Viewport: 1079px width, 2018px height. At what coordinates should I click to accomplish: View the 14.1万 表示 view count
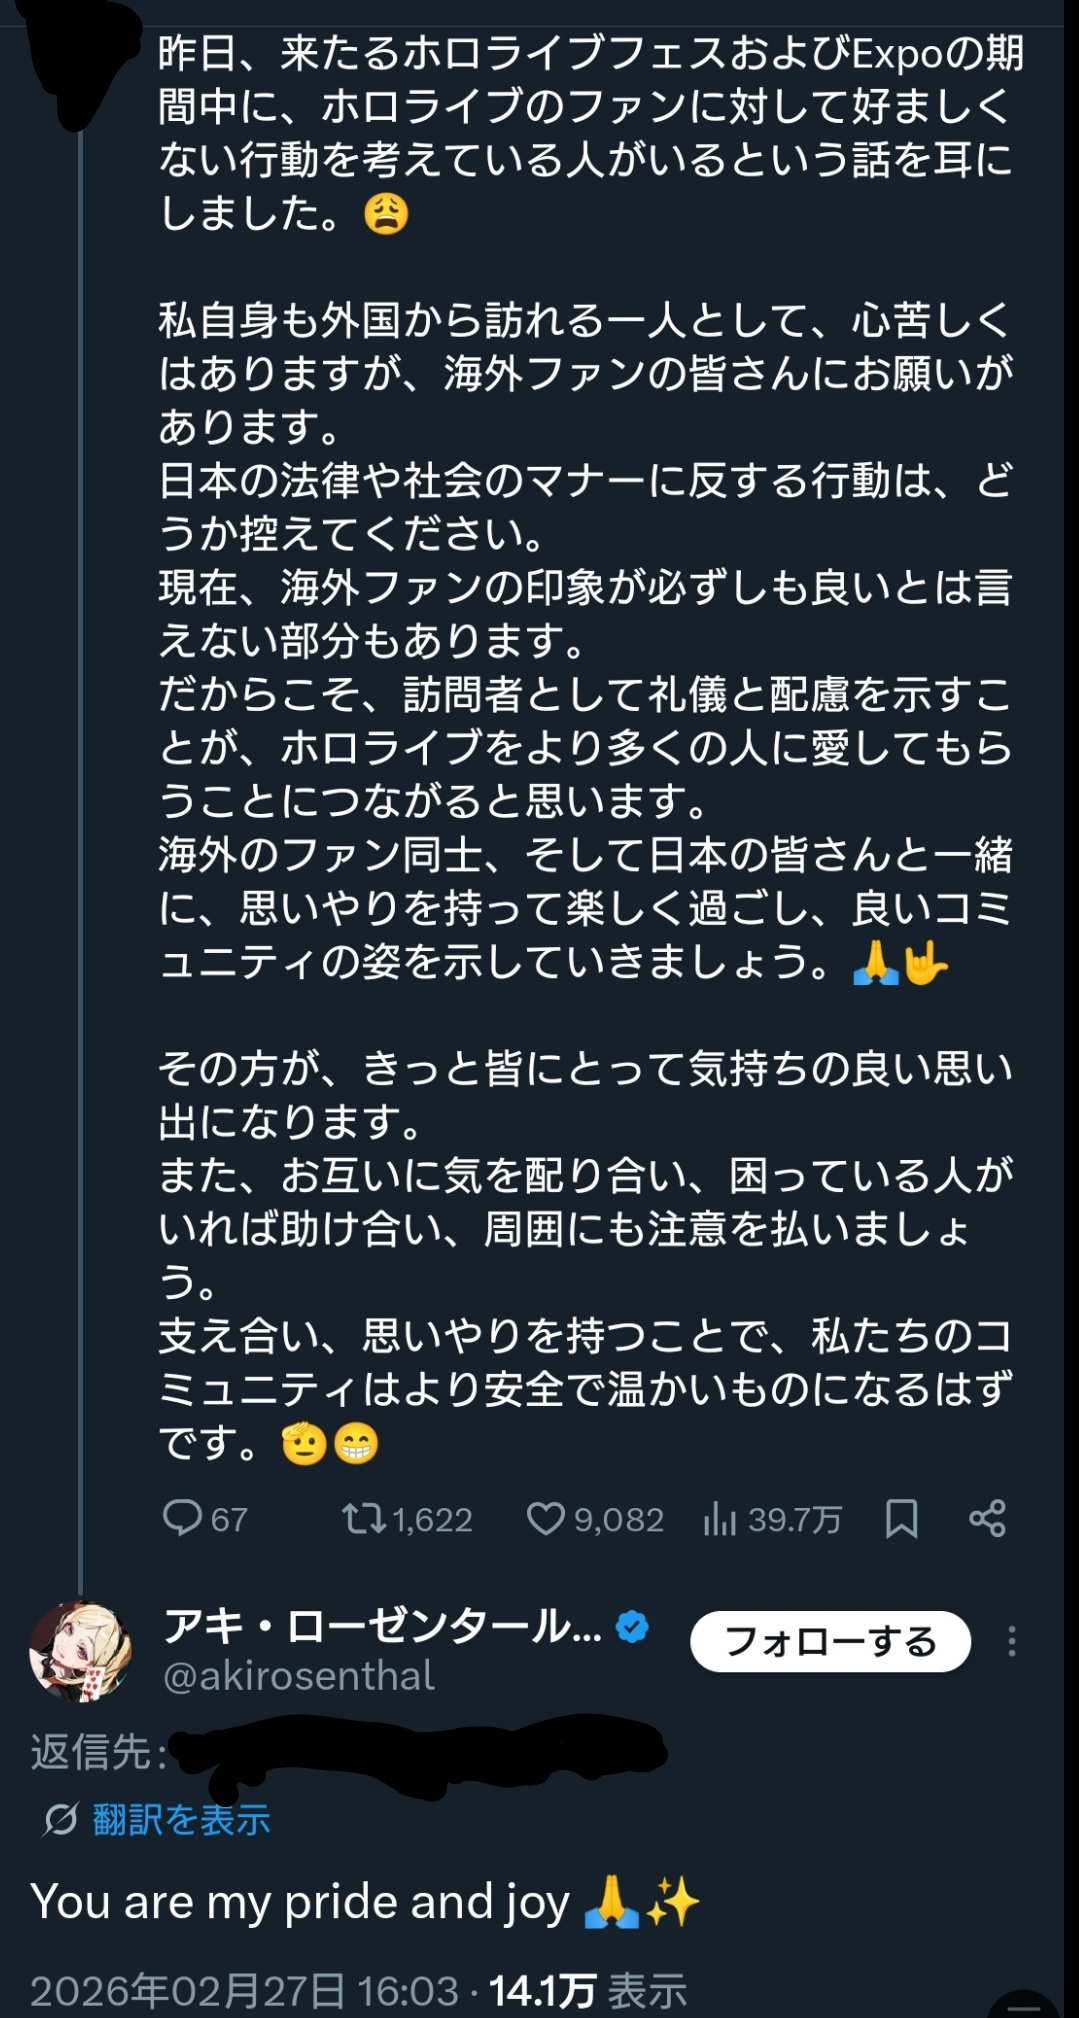tap(588, 1991)
